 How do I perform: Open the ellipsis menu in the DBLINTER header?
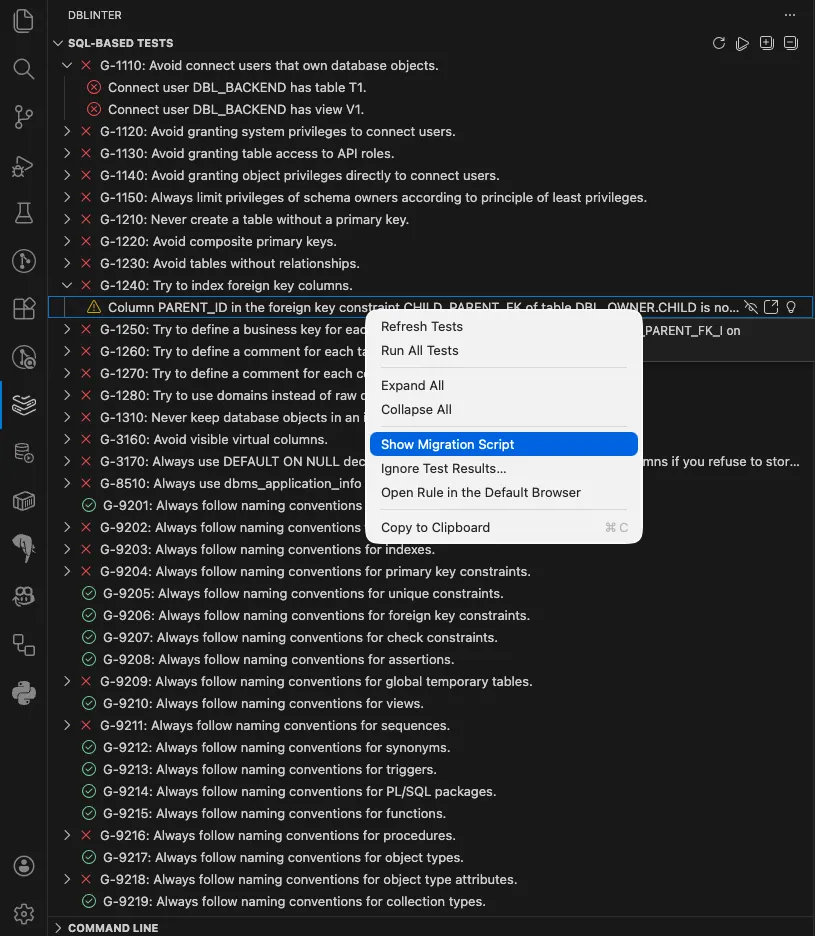(x=789, y=14)
